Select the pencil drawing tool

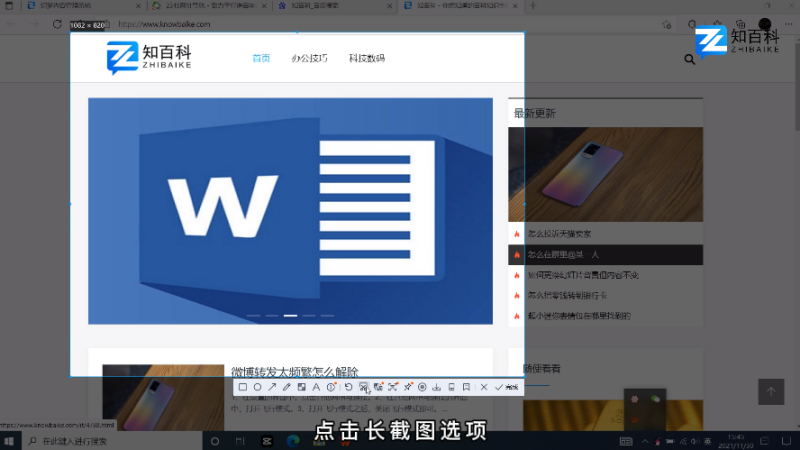click(287, 387)
